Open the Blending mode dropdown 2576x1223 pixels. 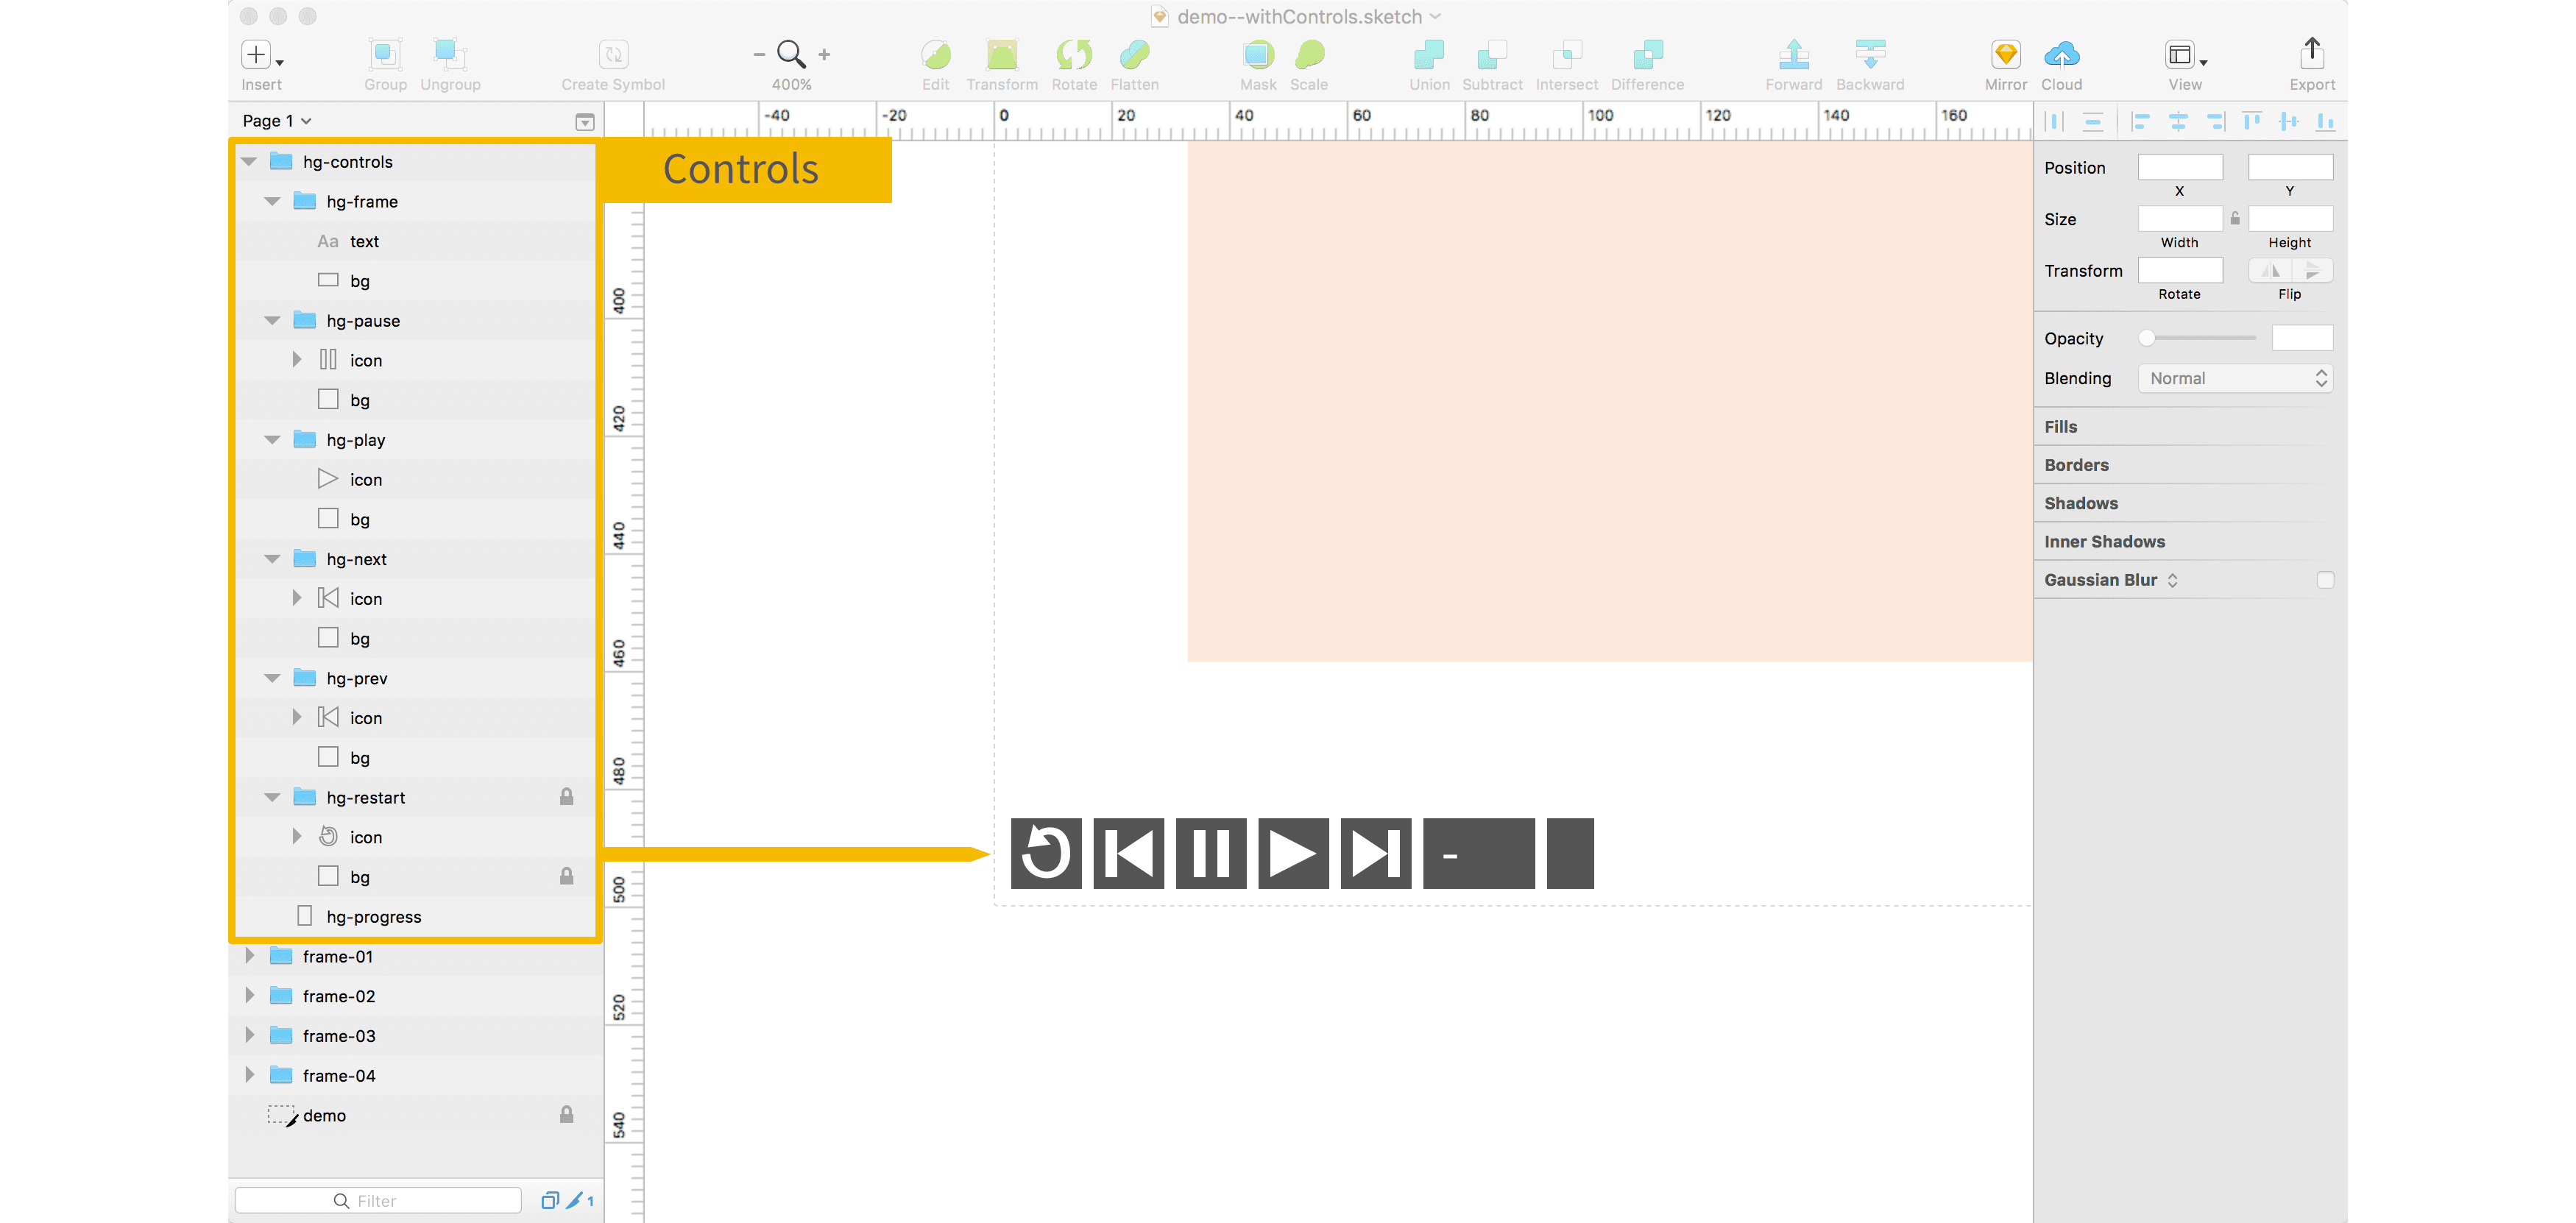pyautogui.click(x=2235, y=378)
